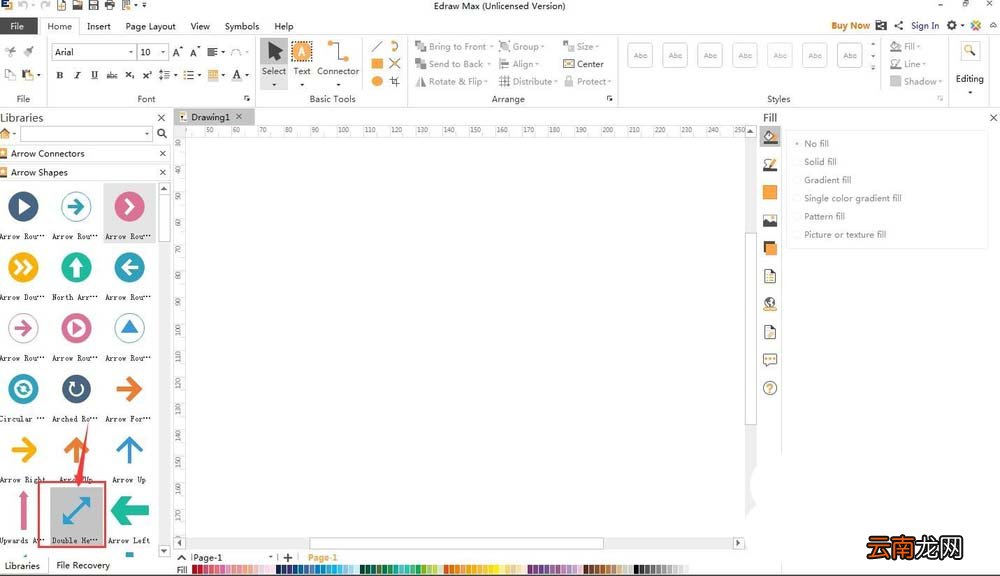Open the Symbols tab
Image resolution: width=1000 pixels, height=576 pixels.
[x=242, y=26]
